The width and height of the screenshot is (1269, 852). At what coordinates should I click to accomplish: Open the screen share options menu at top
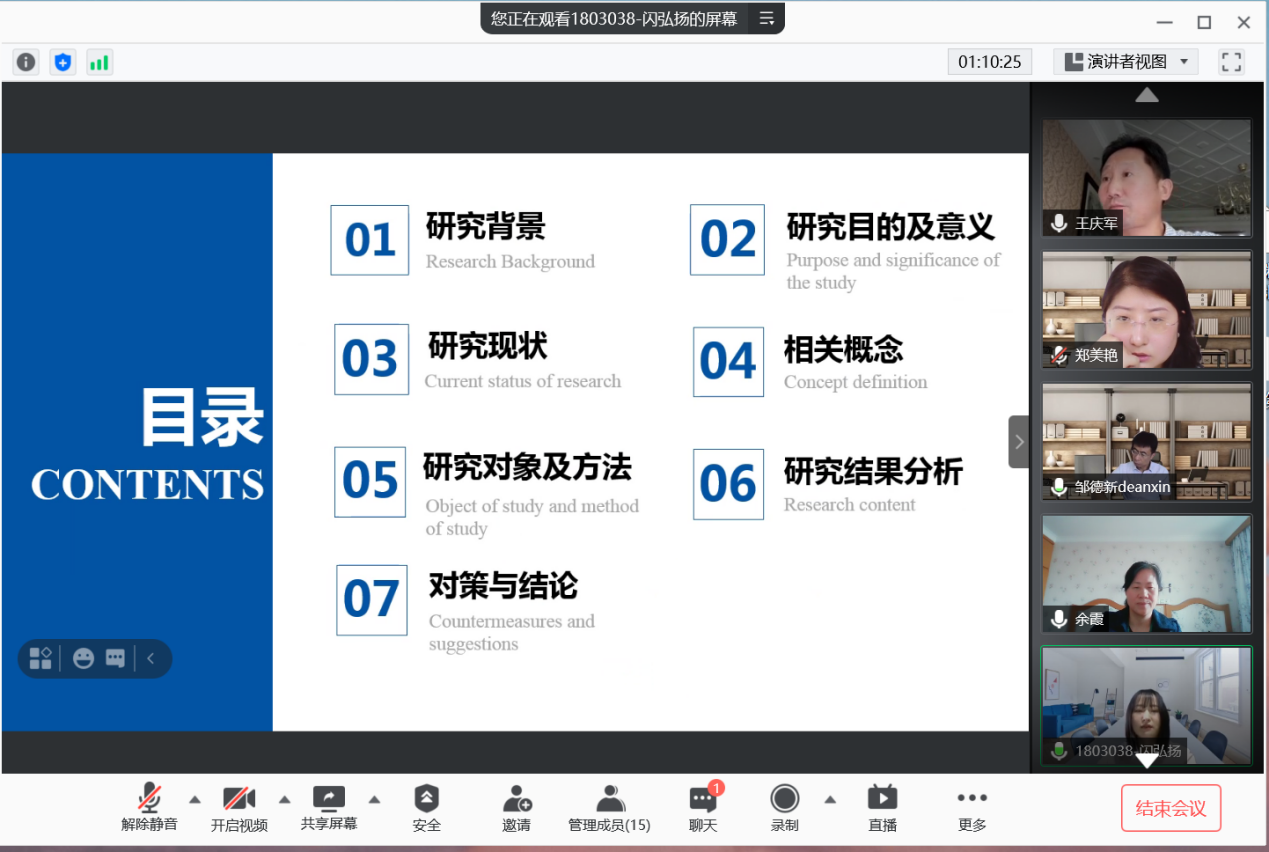click(767, 18)
